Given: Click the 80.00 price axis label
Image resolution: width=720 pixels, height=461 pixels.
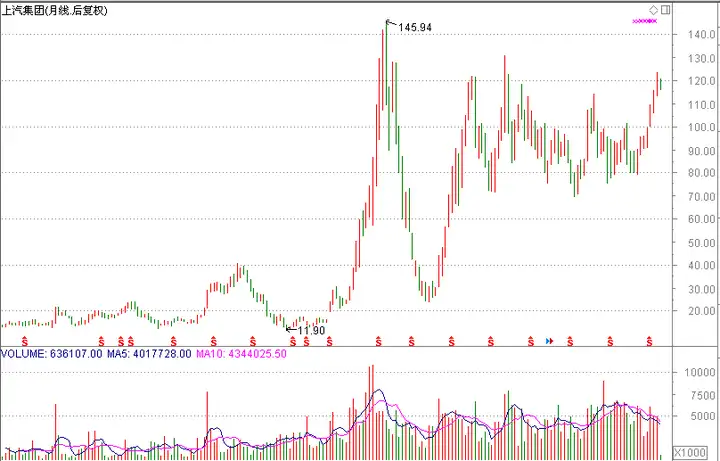Looking at the screenshot, I should pyautogui.click(x=701, y=173).
